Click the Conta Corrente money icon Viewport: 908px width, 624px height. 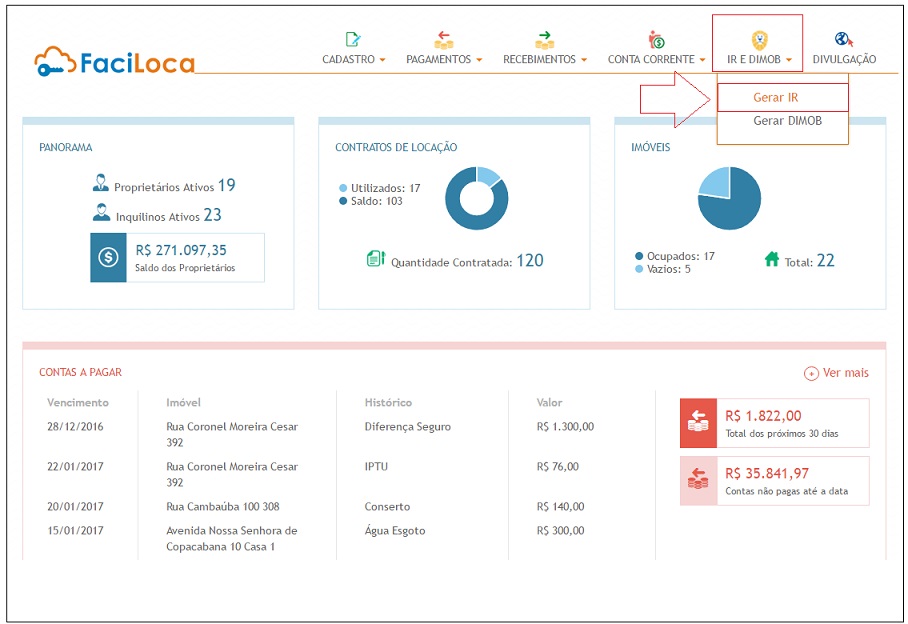(656, 39)
